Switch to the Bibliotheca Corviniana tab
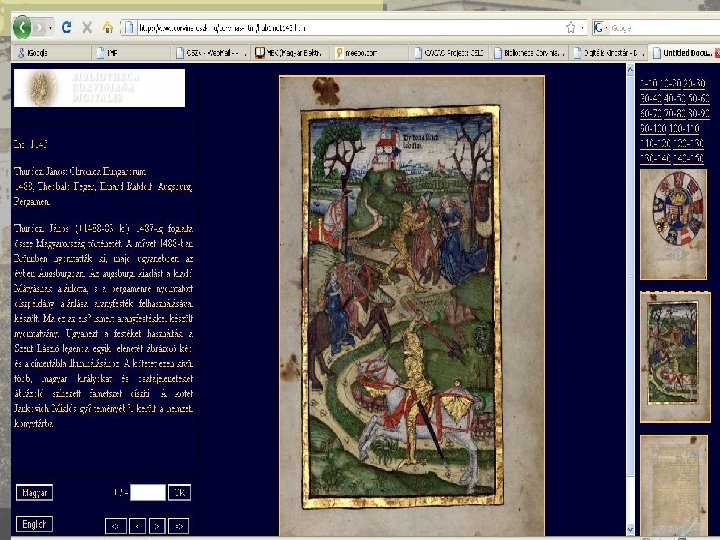The image size is (720, 540). [530, 53]
